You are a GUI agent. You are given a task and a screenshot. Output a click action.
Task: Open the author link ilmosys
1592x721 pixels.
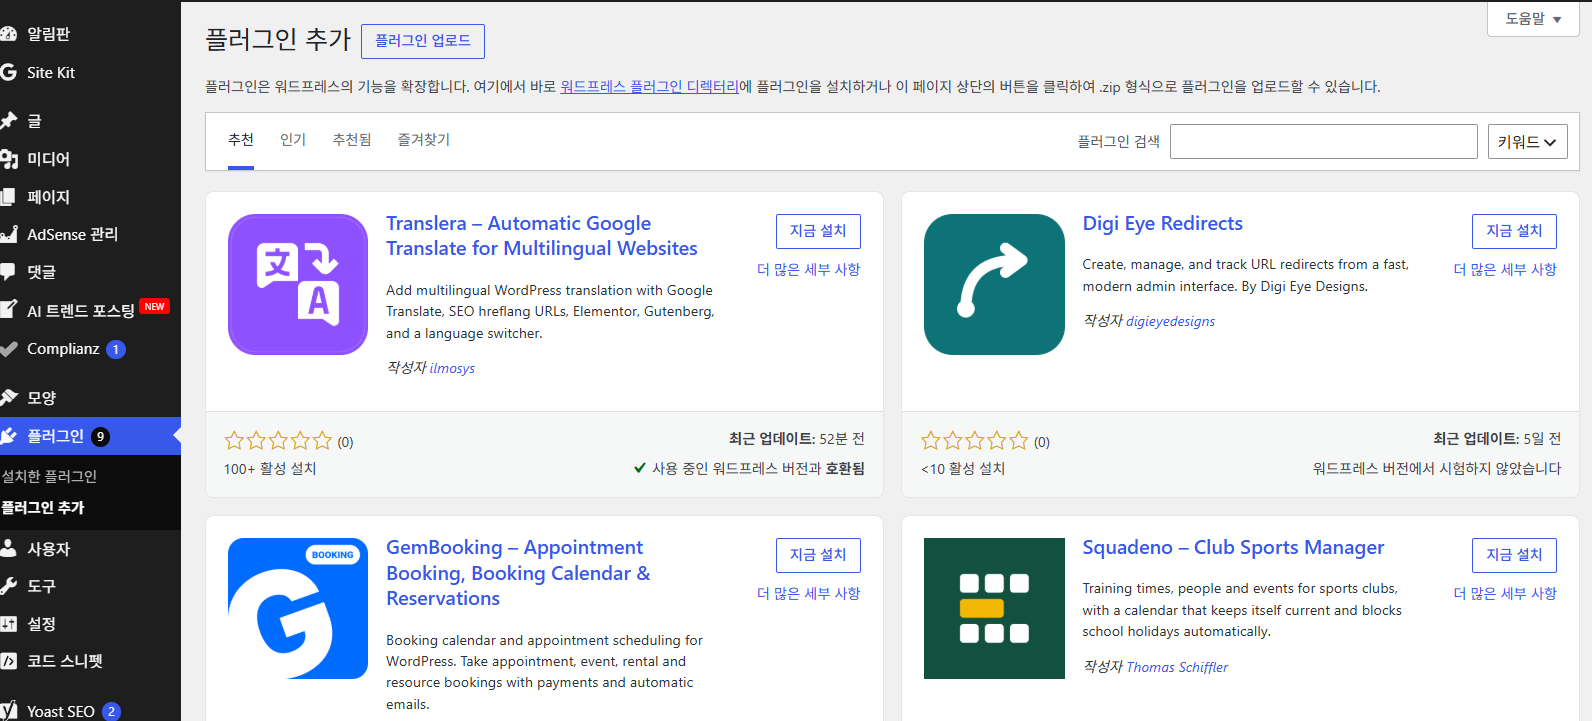point(452,368)
